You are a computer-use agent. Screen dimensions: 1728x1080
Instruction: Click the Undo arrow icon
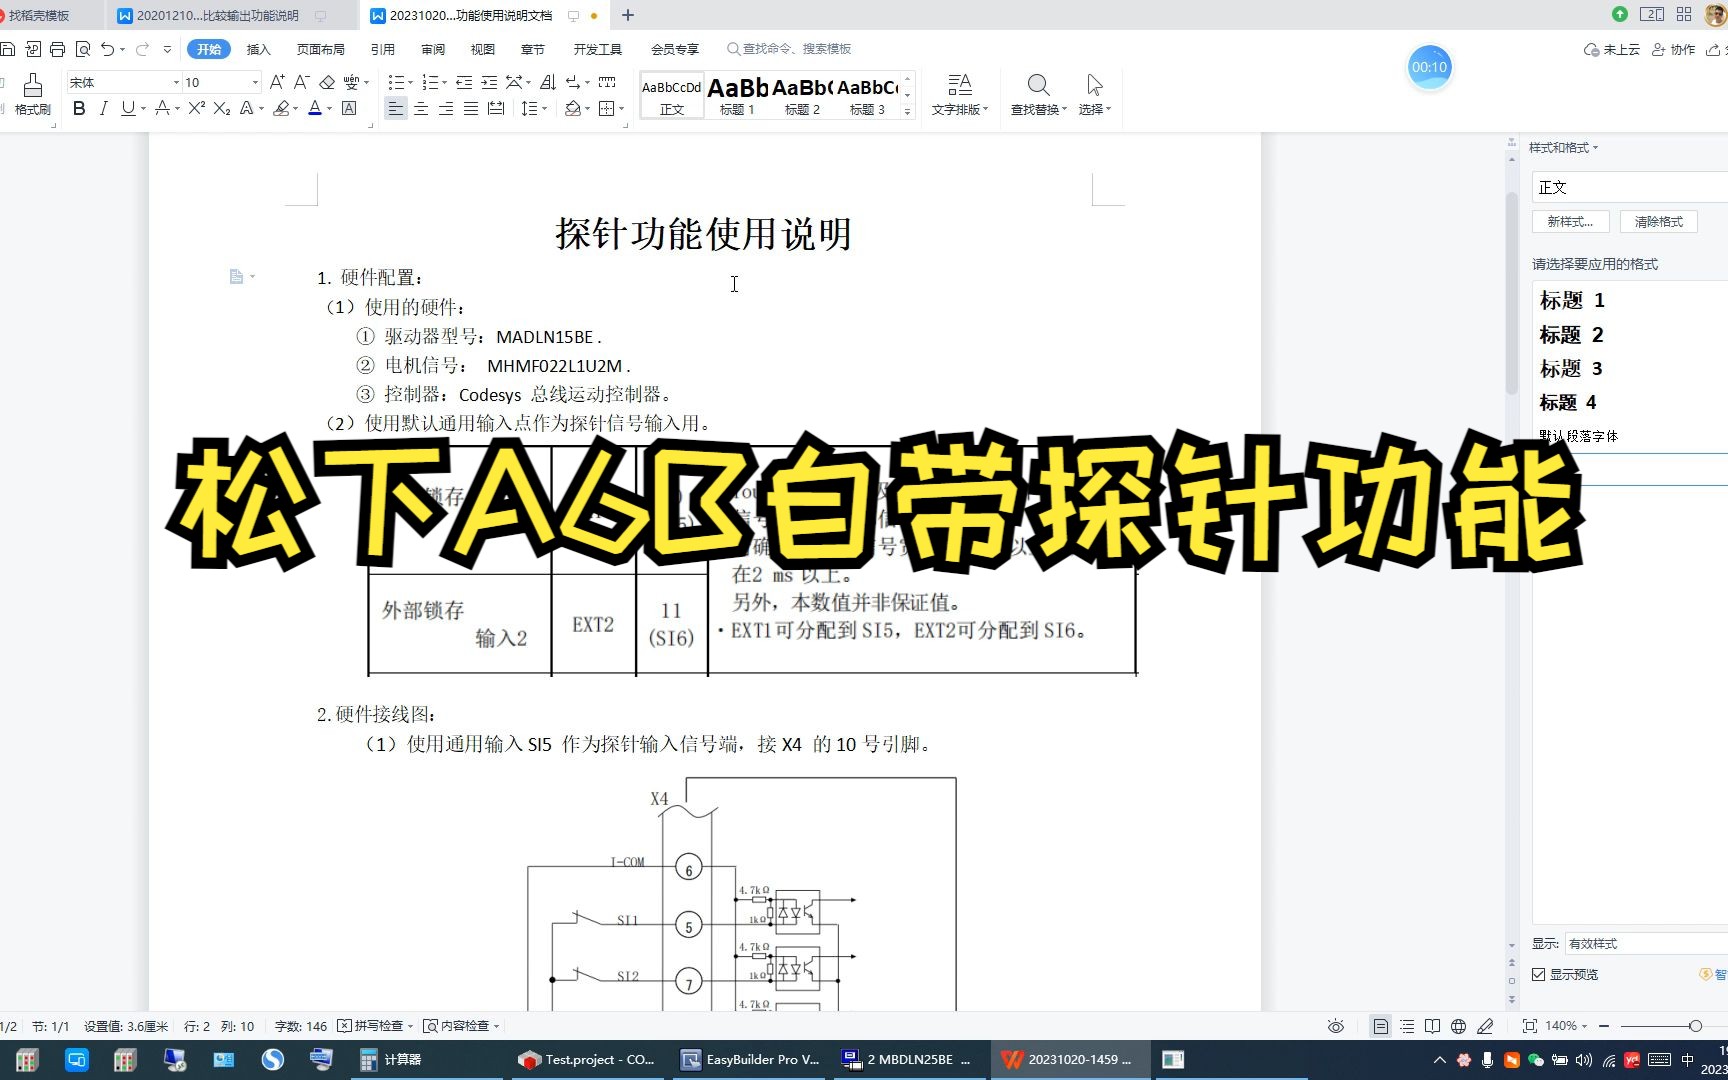107,48
